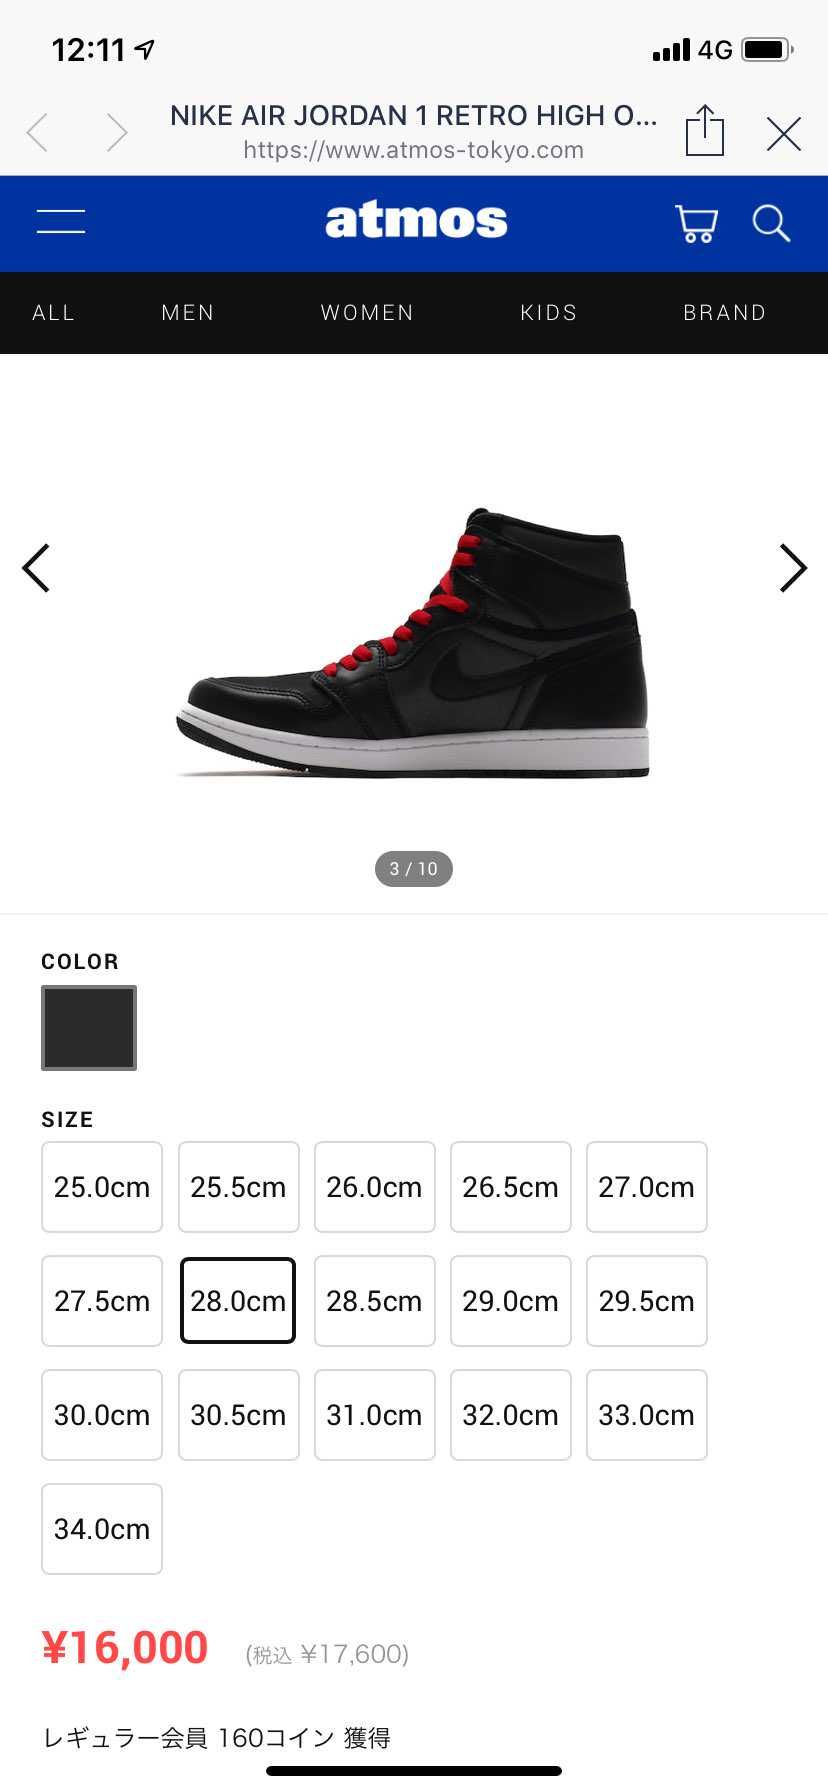
Task: Open the shopping cart
Action: tap(696, 223)
